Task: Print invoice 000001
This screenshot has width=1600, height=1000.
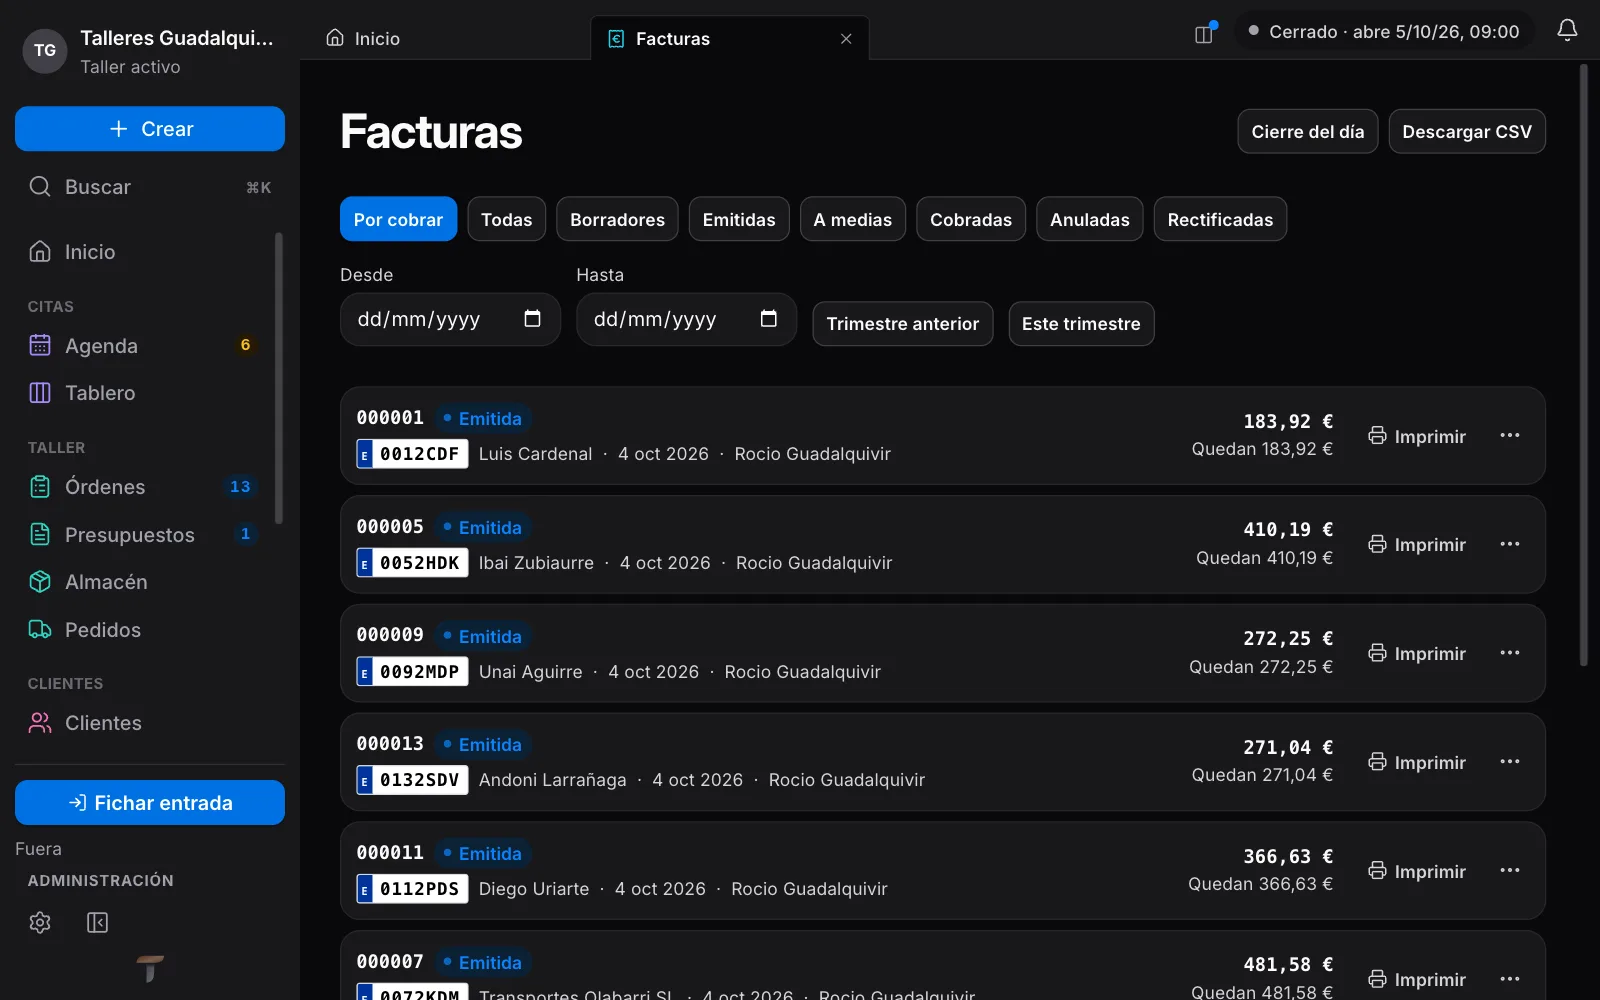Action: pyautogui.click(x=1417, y=436)
